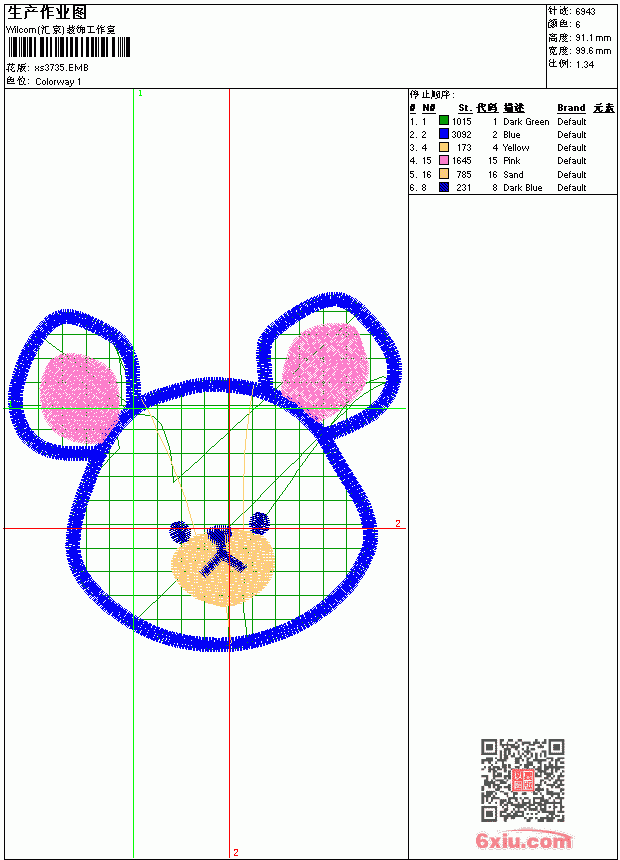
Task: Click the green marker number 1 at top
Action: [x=140, y=94]
